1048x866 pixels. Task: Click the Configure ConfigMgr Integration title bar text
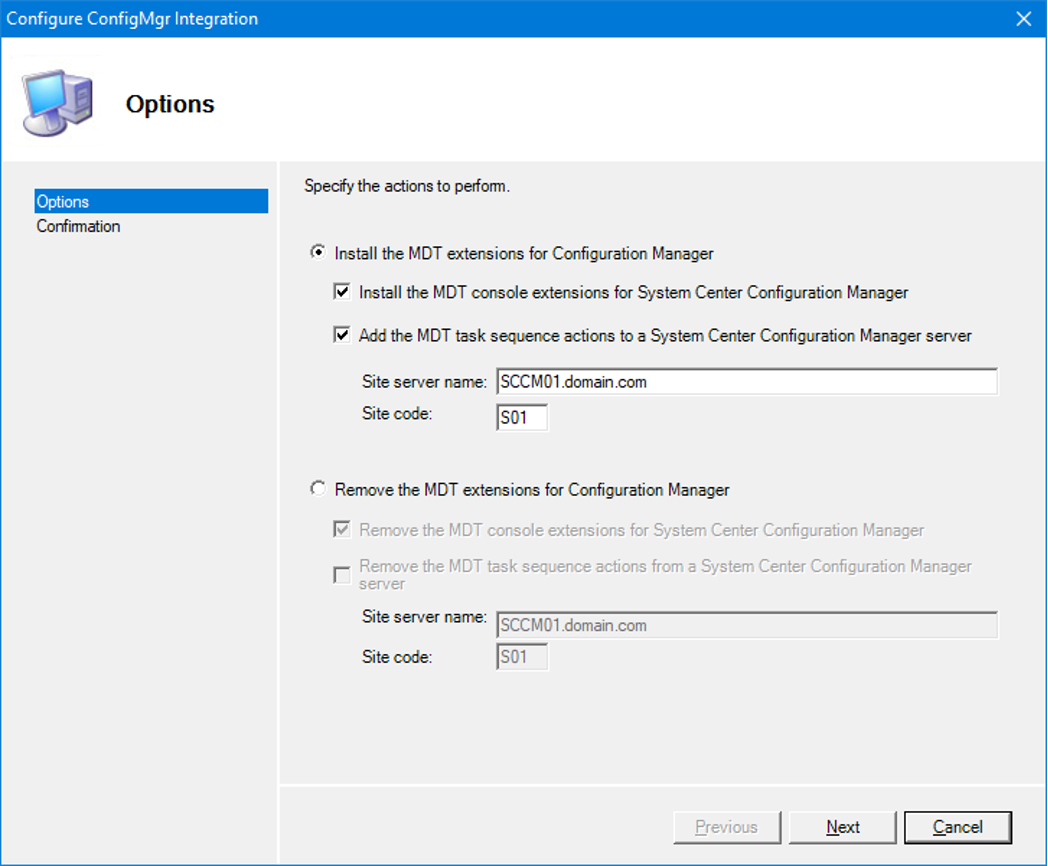pos(132,19)
